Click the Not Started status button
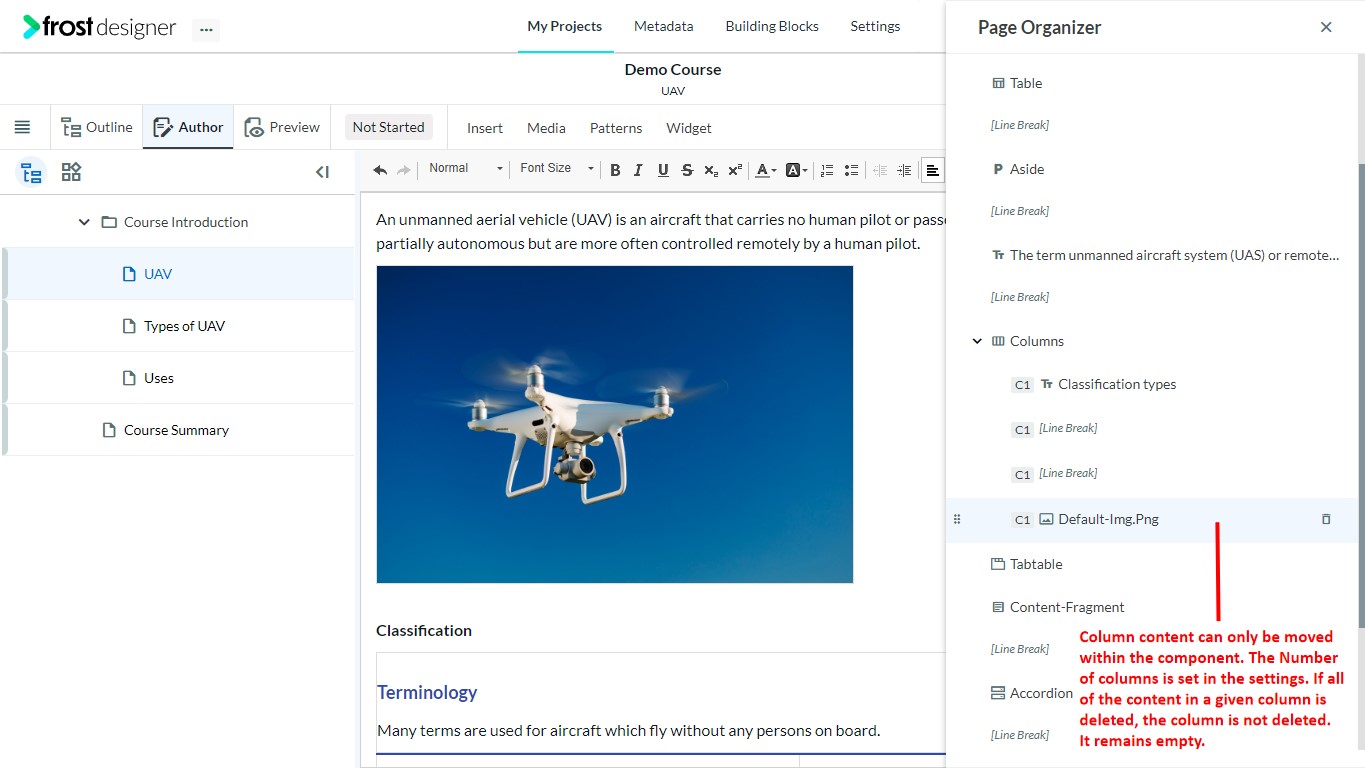 pos(388,127)
